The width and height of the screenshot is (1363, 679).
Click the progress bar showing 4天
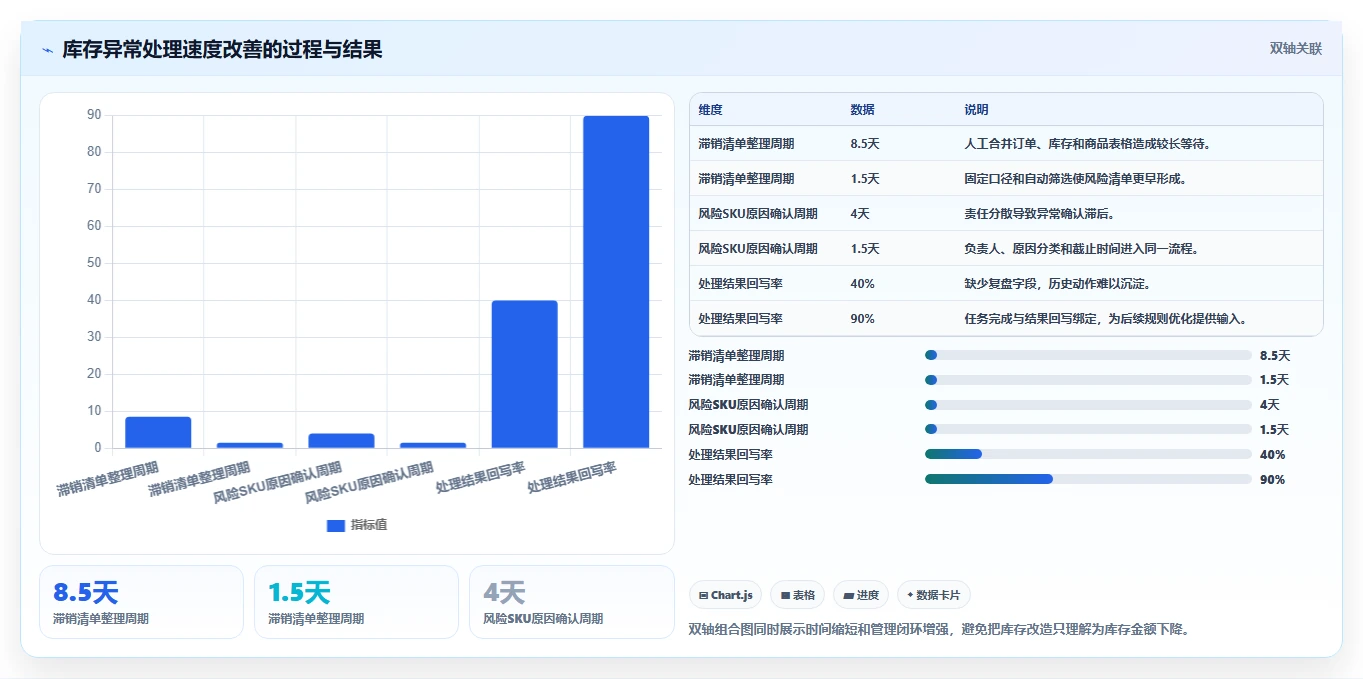point(1088,405)
